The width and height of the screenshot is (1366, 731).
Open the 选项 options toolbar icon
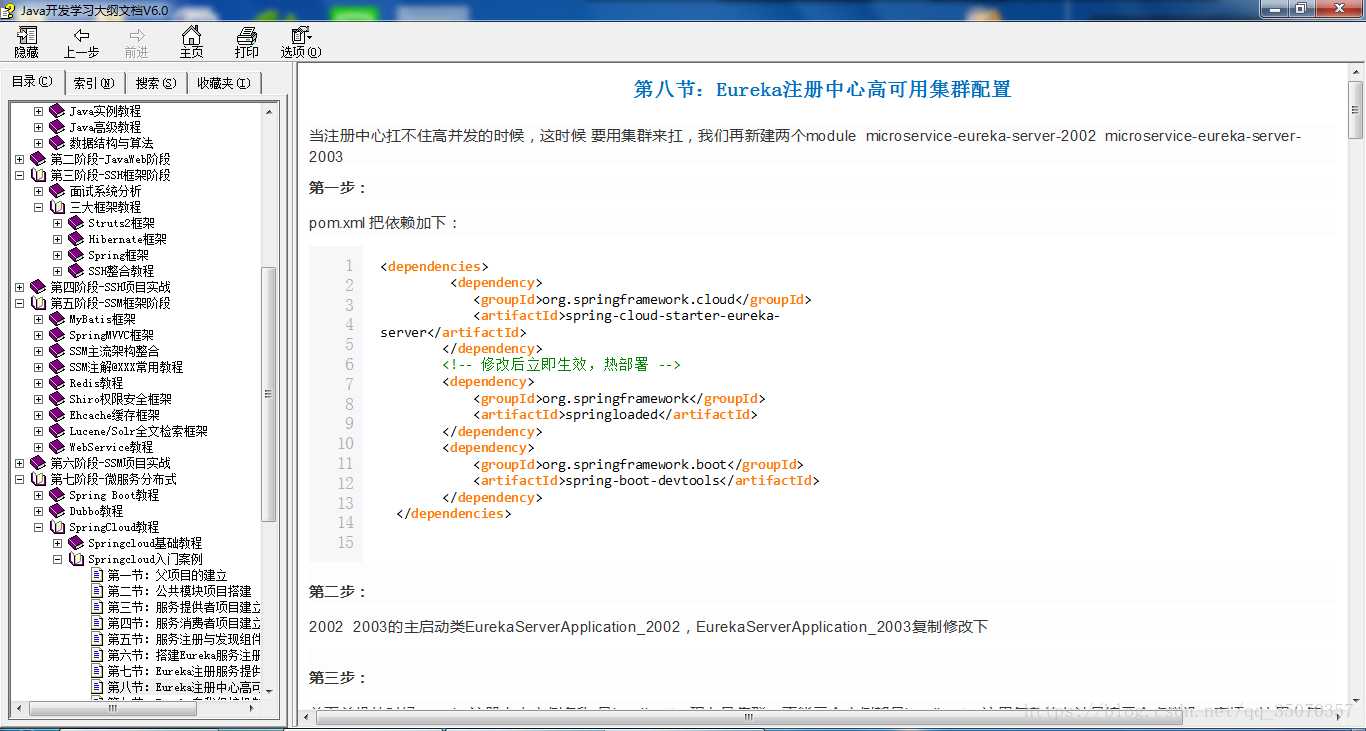coord(301,35)
